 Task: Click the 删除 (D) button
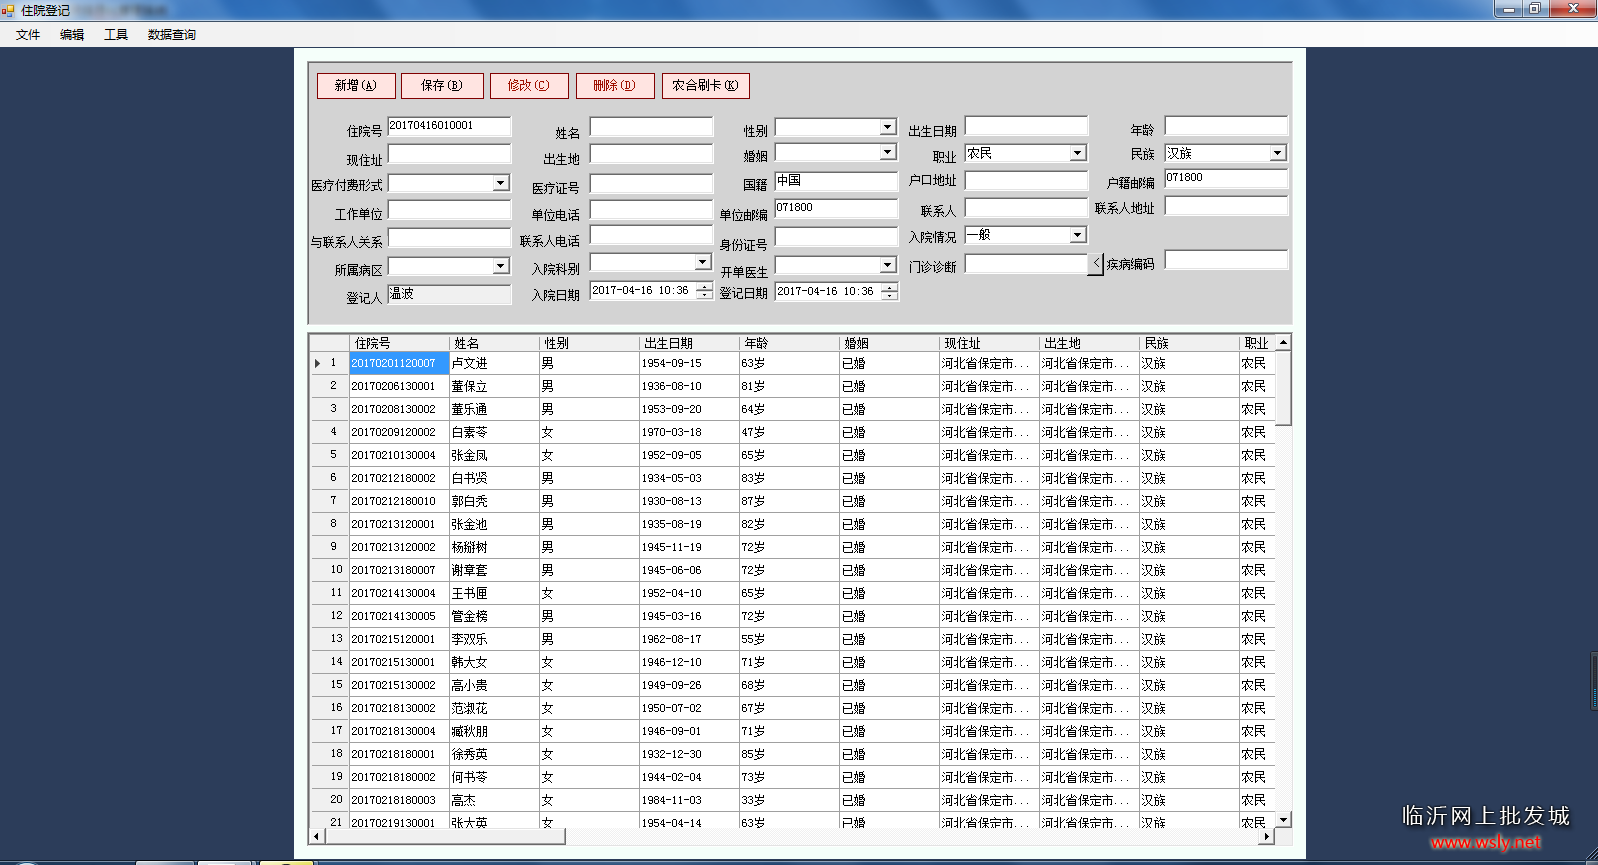coord(615,86)
